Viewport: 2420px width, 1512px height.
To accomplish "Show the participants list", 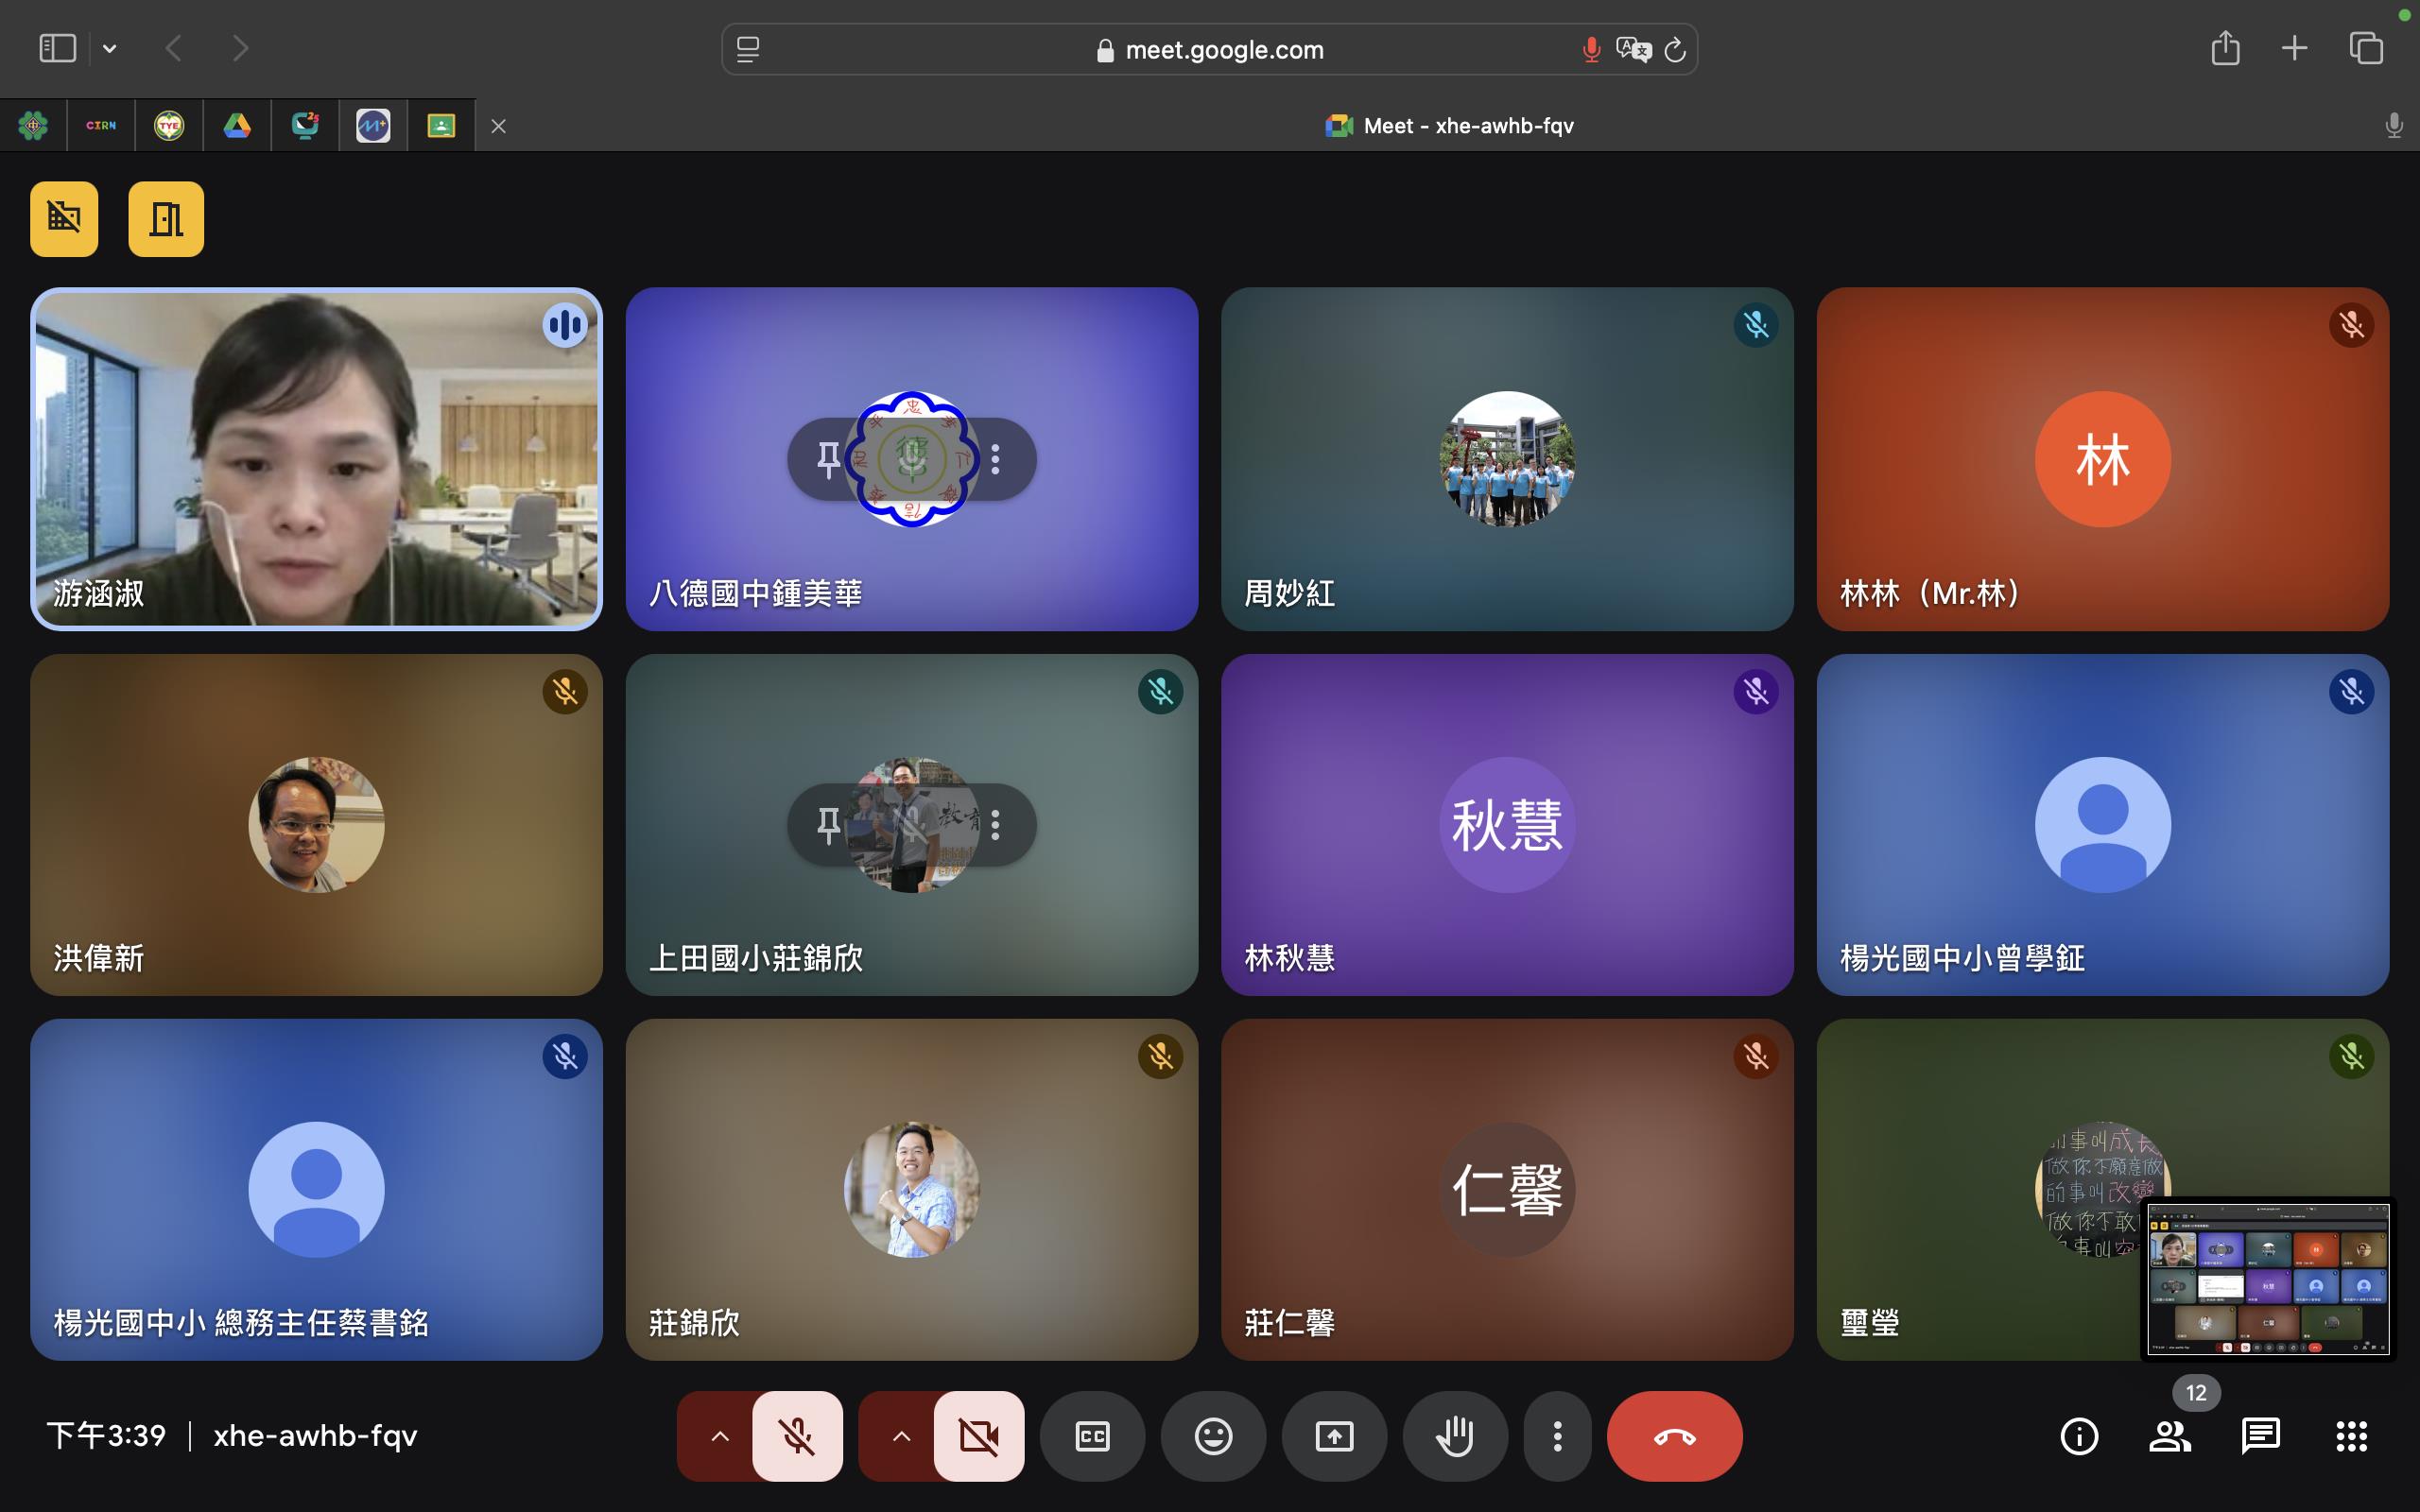I will (x=2169, y=1436).
